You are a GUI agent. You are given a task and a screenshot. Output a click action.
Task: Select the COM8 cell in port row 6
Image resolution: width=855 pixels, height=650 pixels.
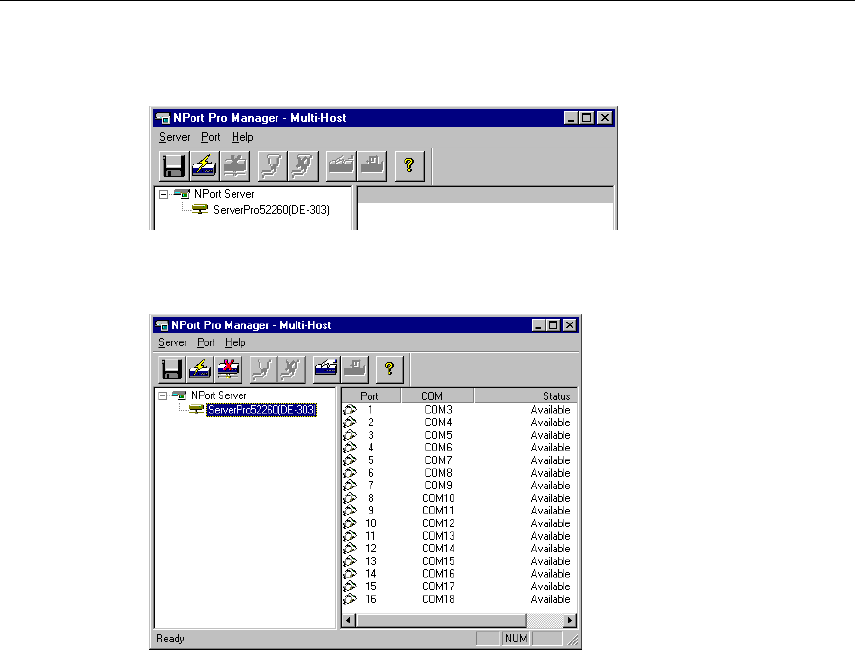click(x=438, y=473)
